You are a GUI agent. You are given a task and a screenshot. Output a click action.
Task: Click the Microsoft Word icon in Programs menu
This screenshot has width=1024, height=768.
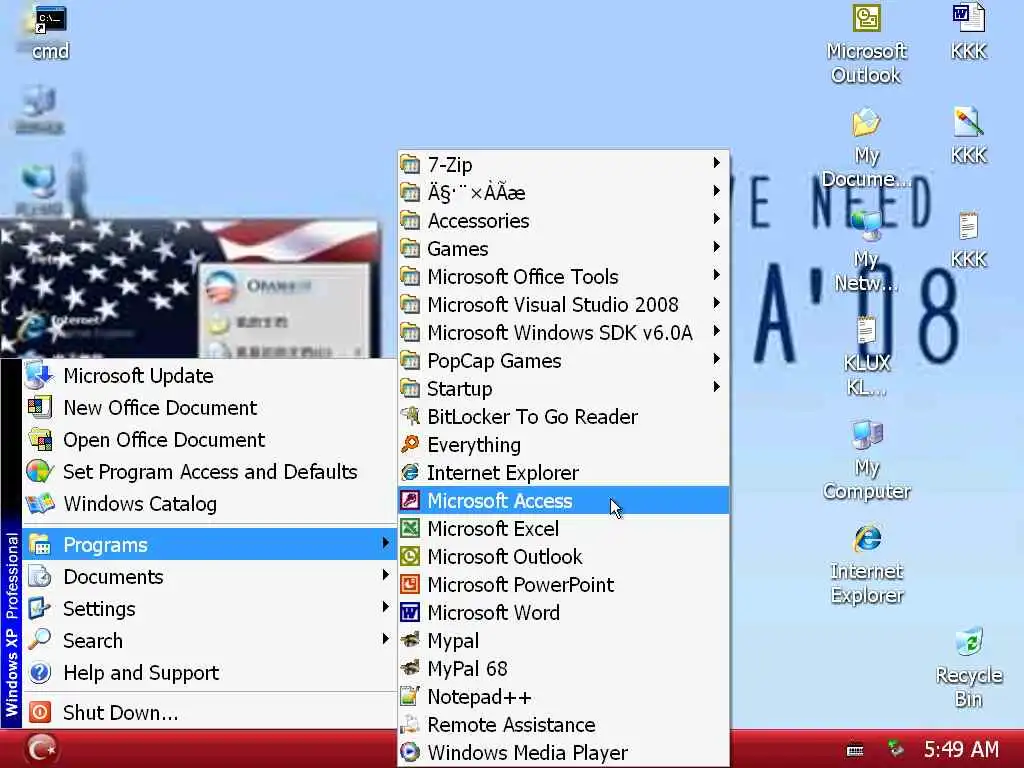pyautogui.click(x=410, y=613)
